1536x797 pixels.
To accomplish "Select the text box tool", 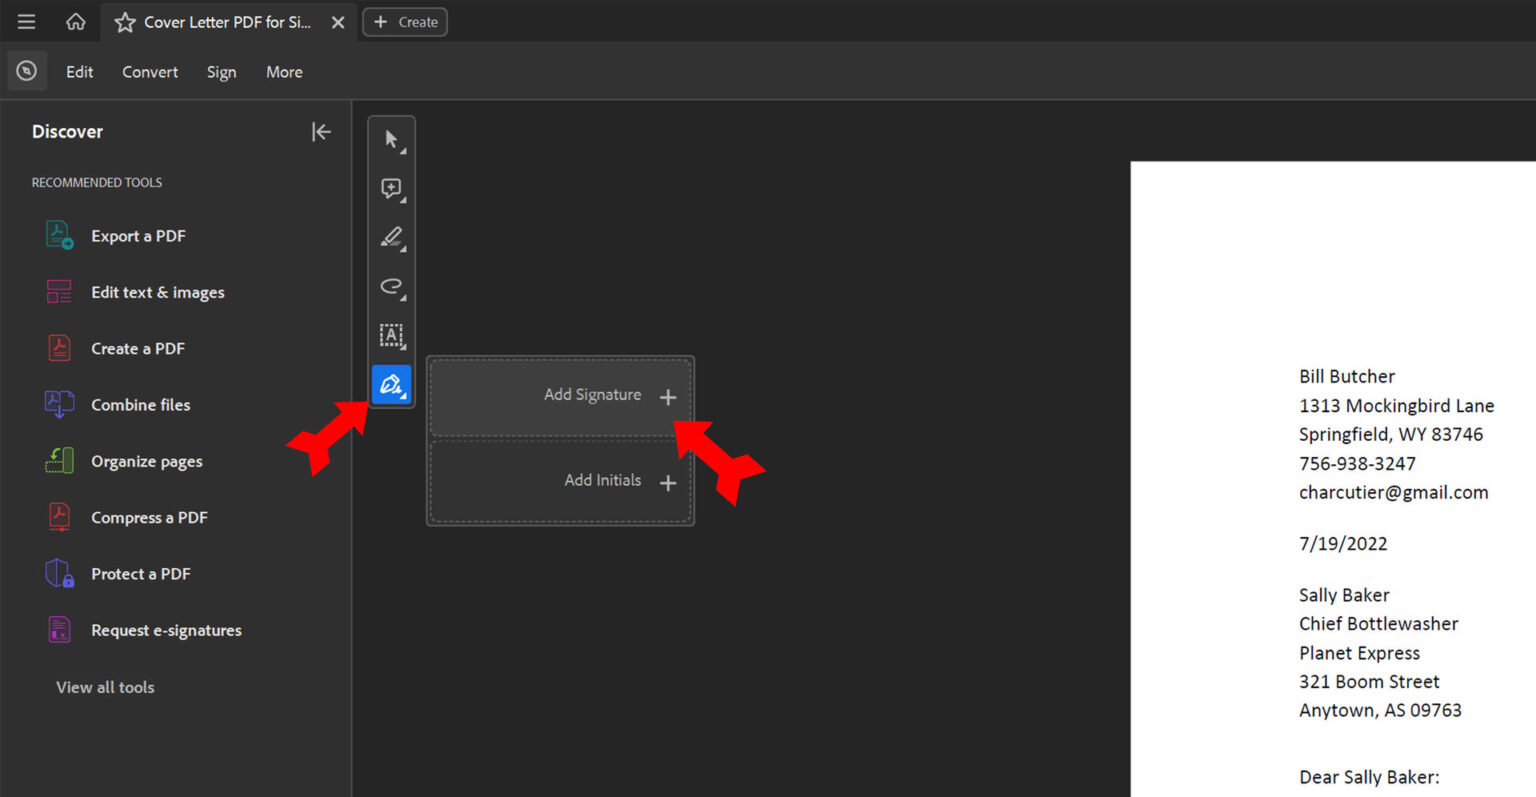I will 391,335.
